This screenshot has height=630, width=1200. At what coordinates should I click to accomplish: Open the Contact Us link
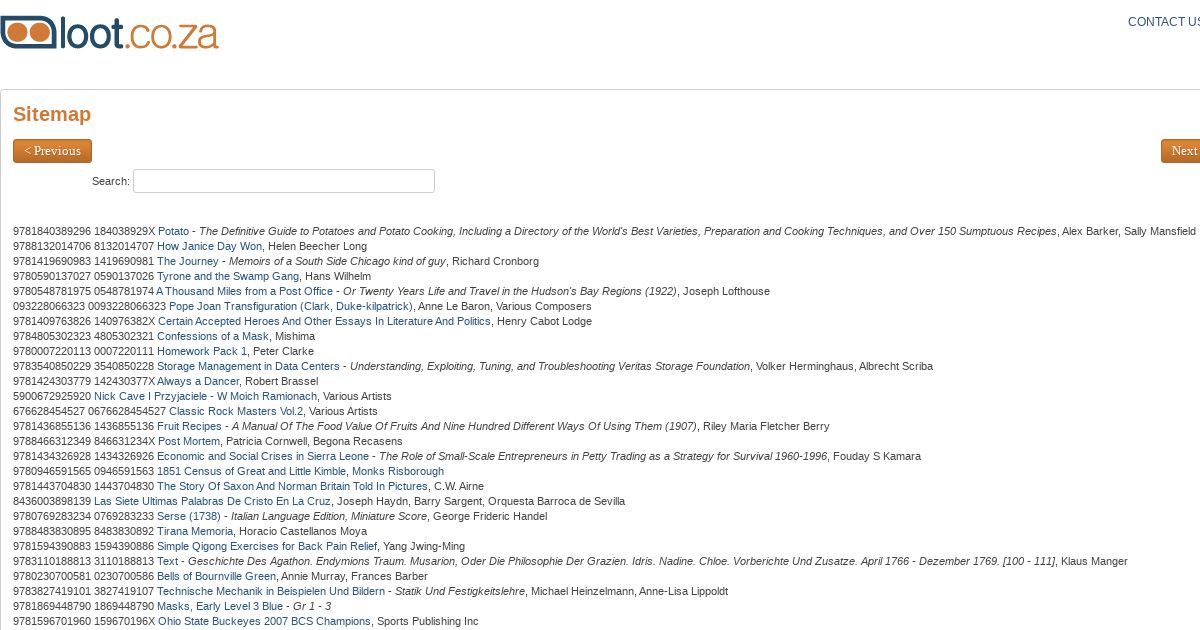(x=1164, y=22)
